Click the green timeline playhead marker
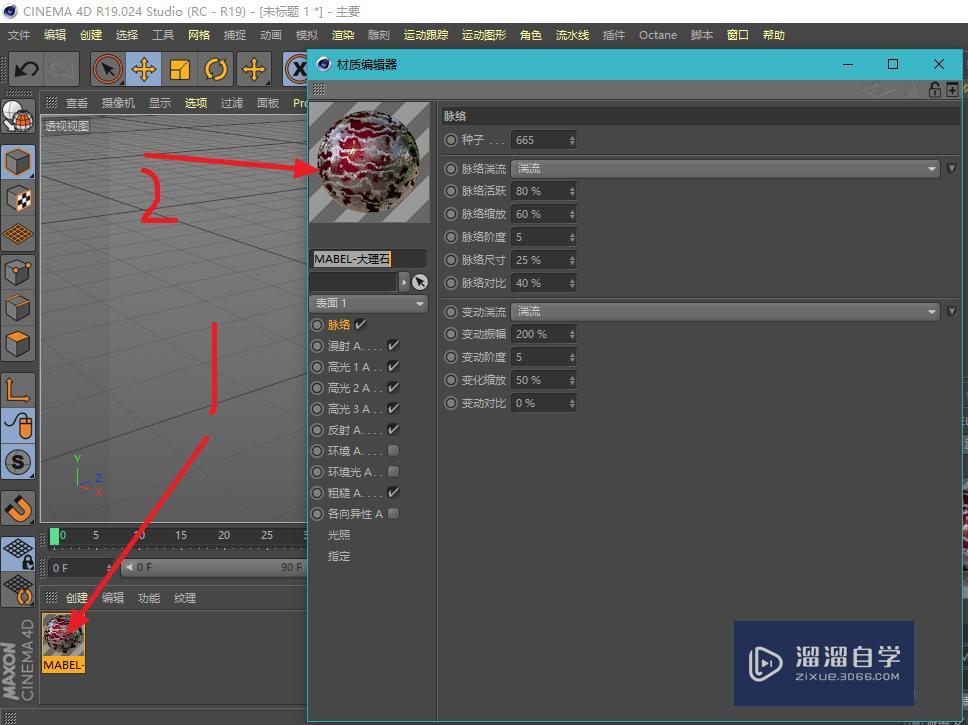The image size is (968, 725). (x=54, y=536)
